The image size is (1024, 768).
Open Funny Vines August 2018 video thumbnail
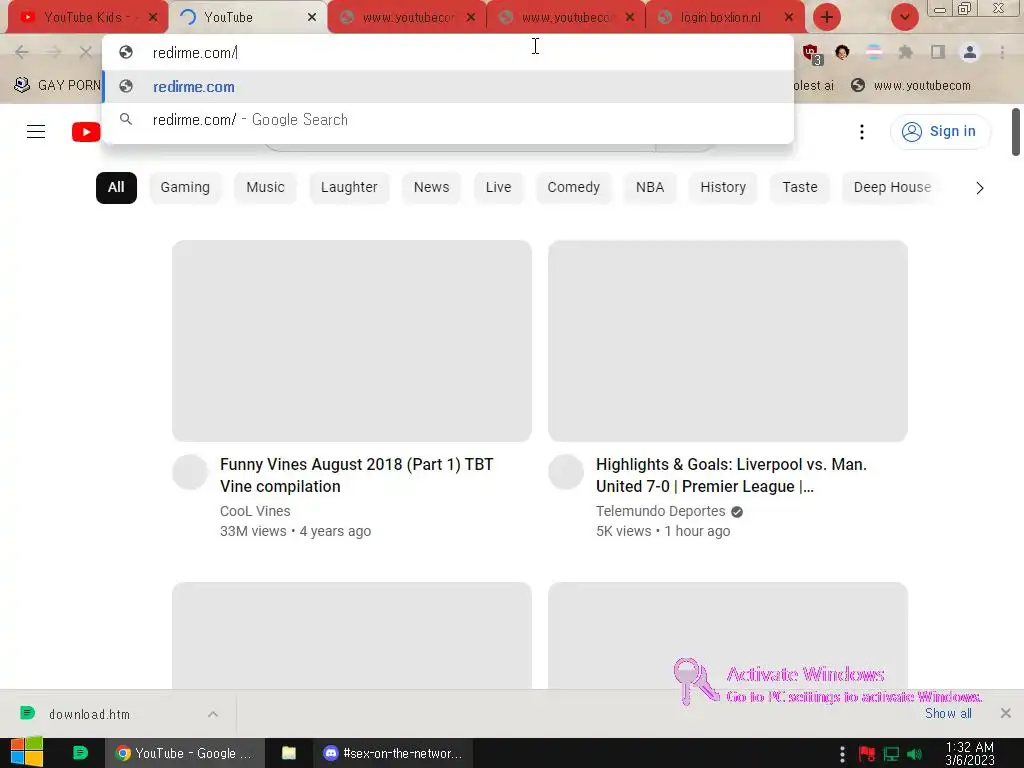coord(352,341)
